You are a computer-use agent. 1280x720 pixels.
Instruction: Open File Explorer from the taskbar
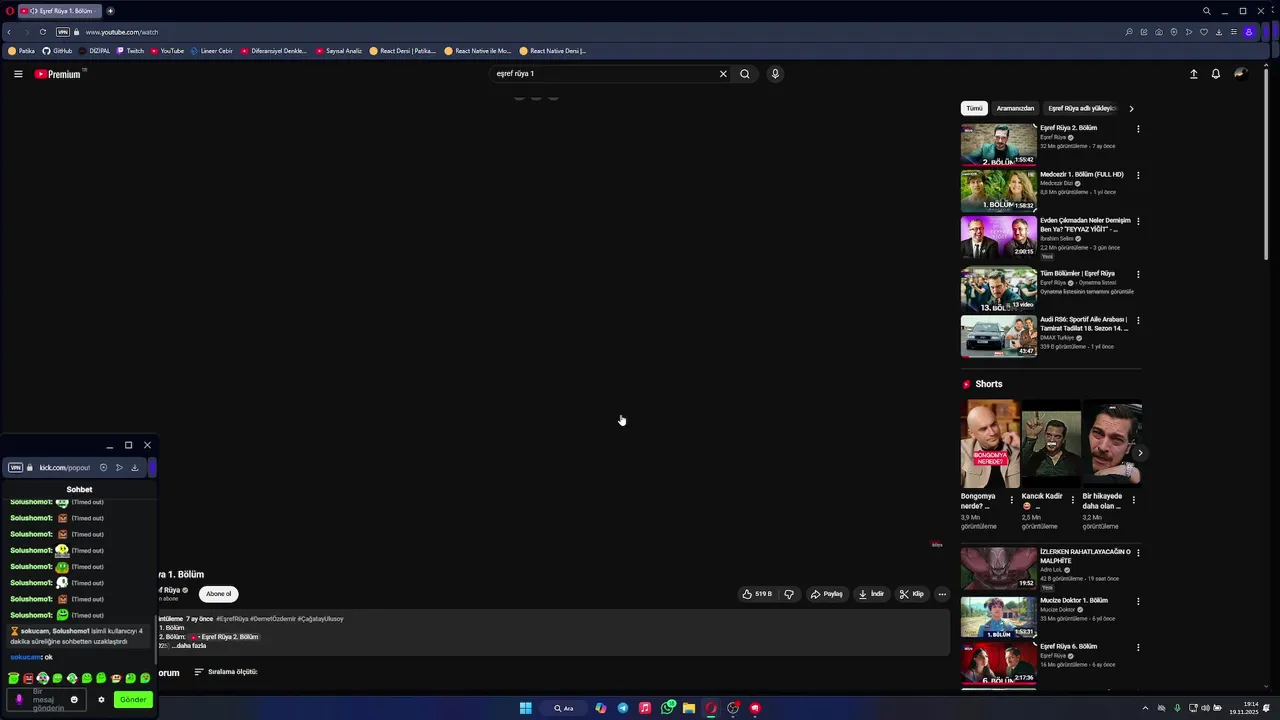pos(689,708)
